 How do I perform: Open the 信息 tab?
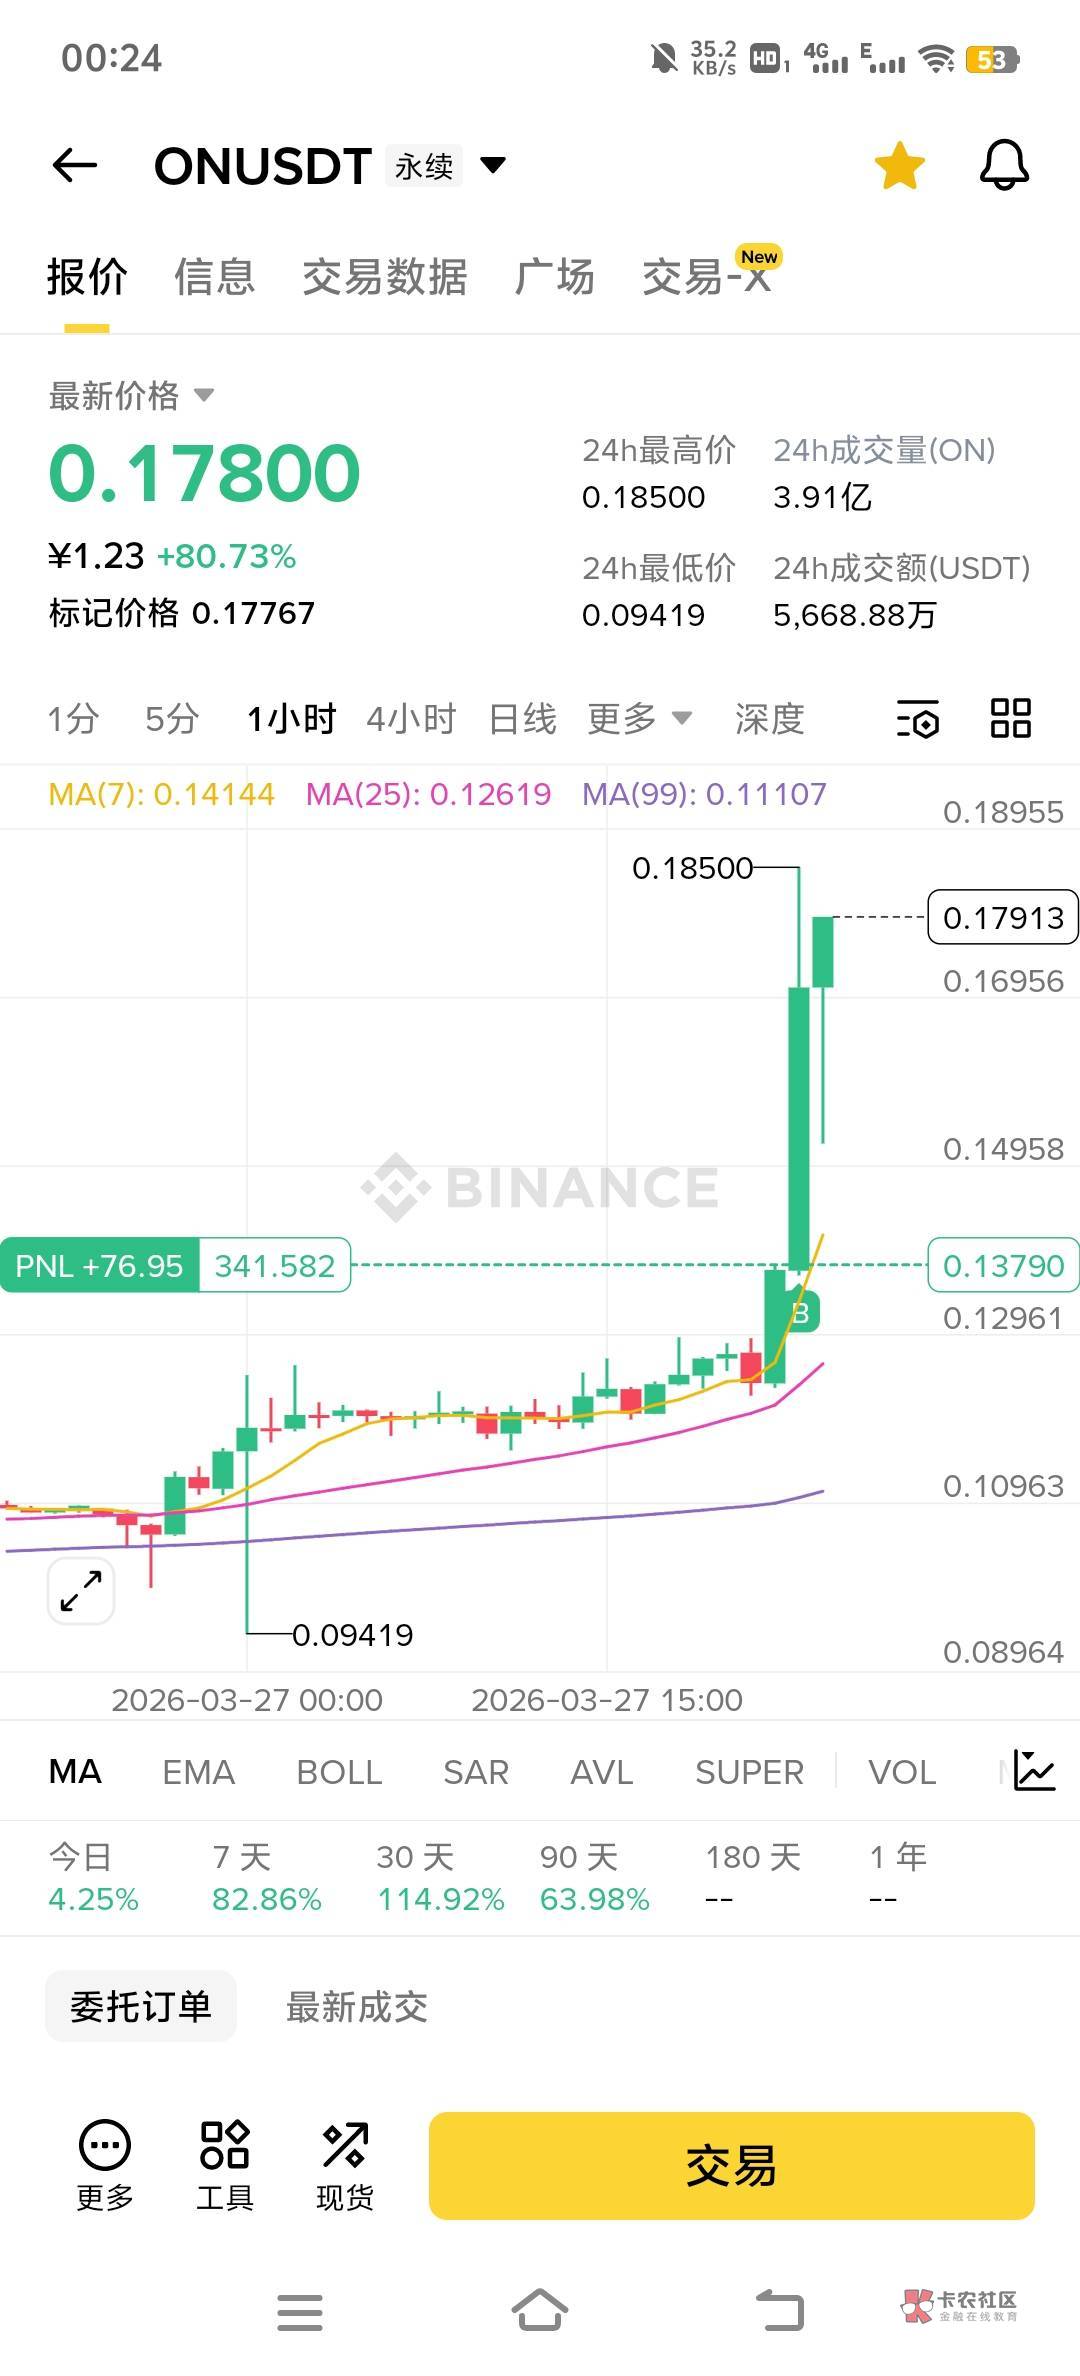pyautogui.click(x=214, y=277)
